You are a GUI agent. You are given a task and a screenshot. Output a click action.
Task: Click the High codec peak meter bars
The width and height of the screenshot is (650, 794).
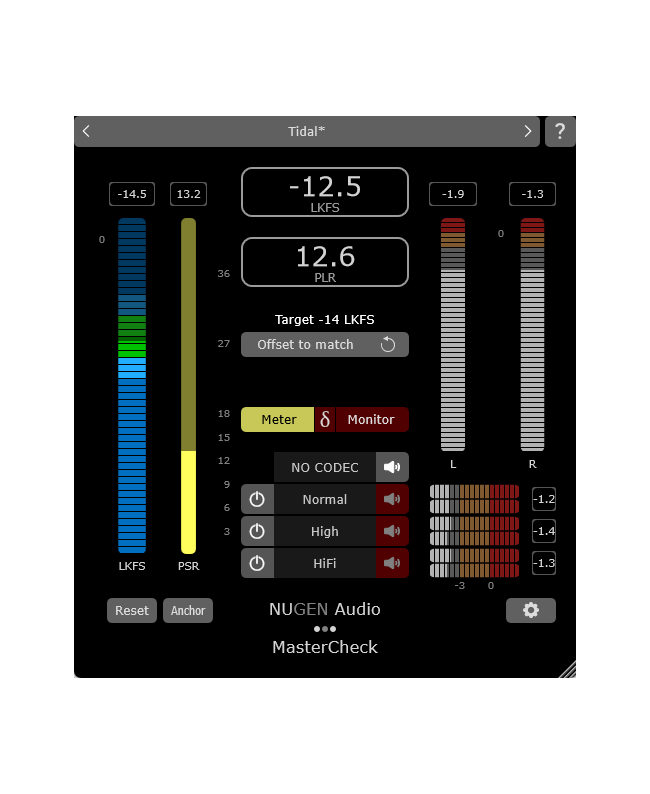pos(474,531)
